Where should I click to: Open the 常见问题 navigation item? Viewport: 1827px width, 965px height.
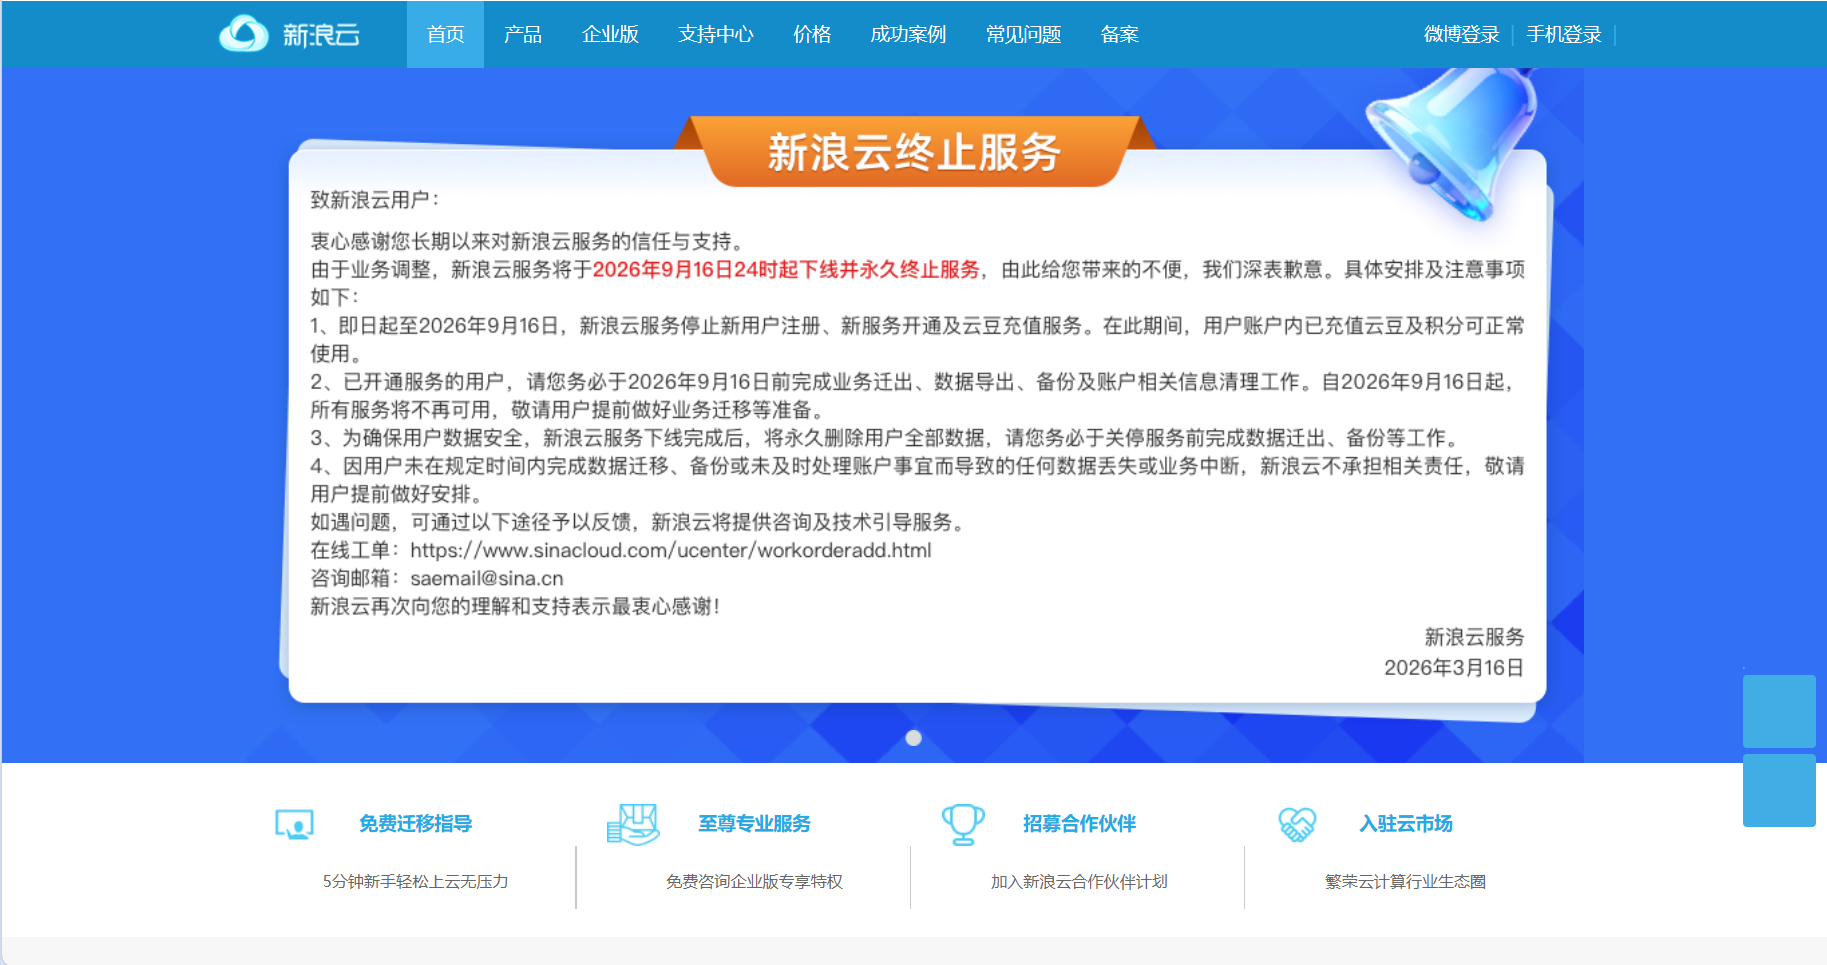(x=1023, y=34)
